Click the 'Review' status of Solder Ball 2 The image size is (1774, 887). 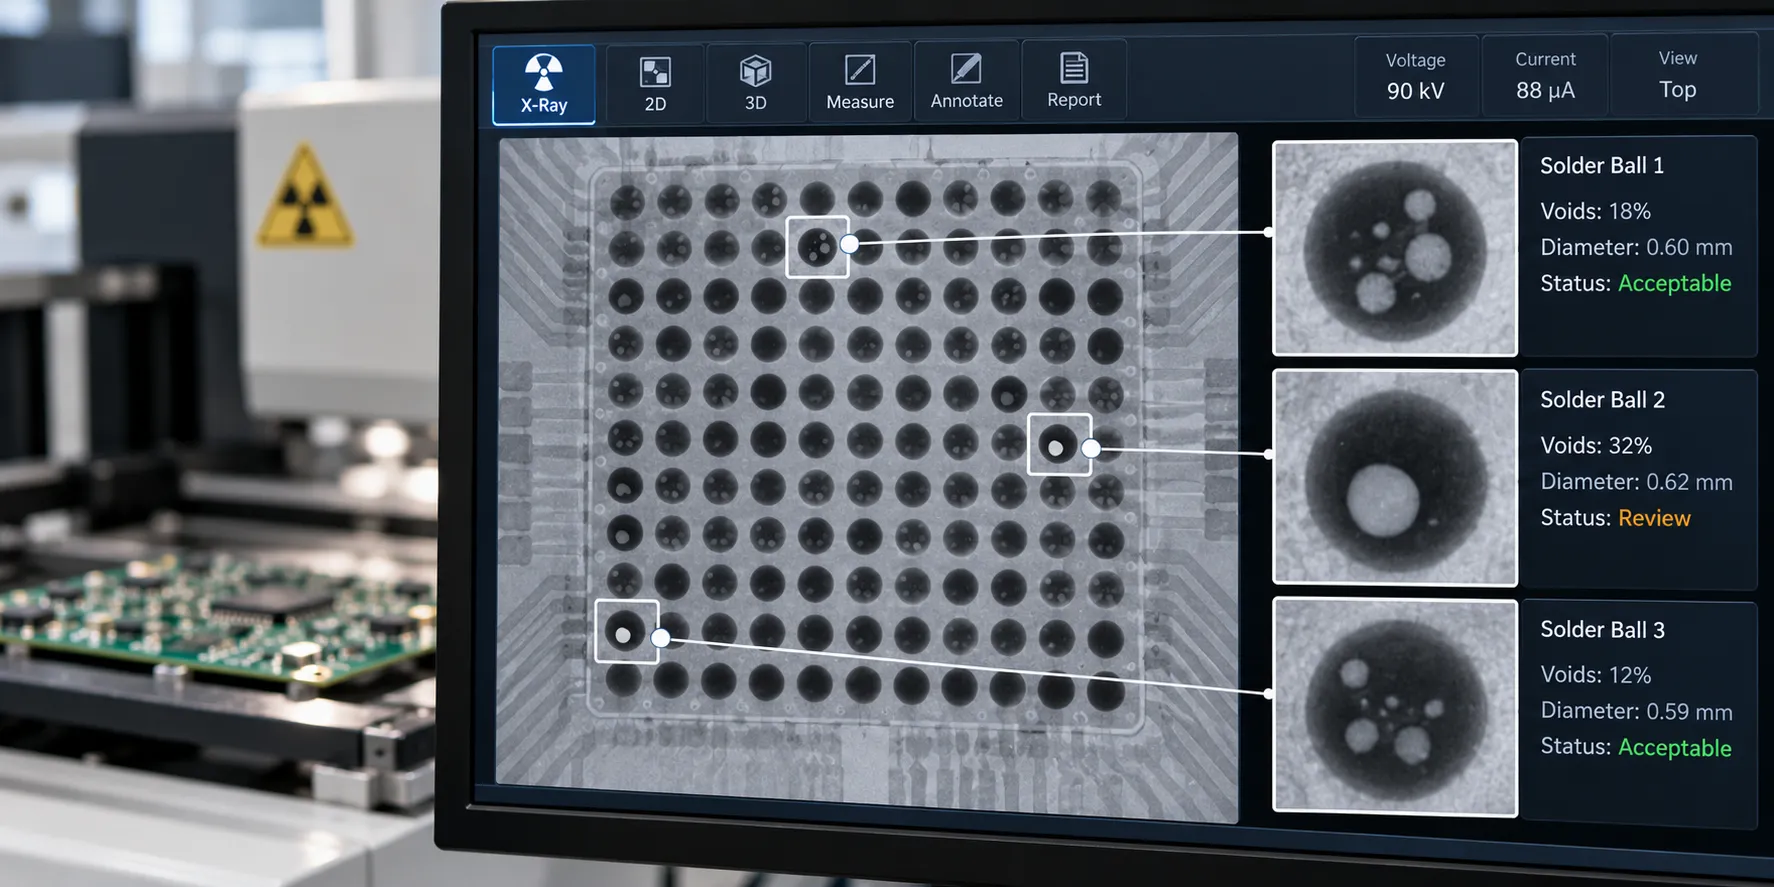[x=1654, y=518]
